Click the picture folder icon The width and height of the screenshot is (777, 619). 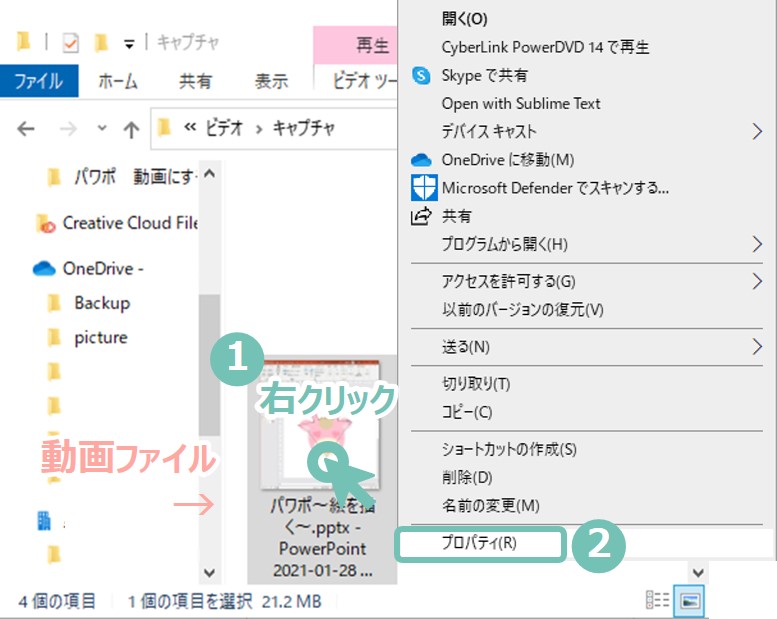click(x=54, y=338)
